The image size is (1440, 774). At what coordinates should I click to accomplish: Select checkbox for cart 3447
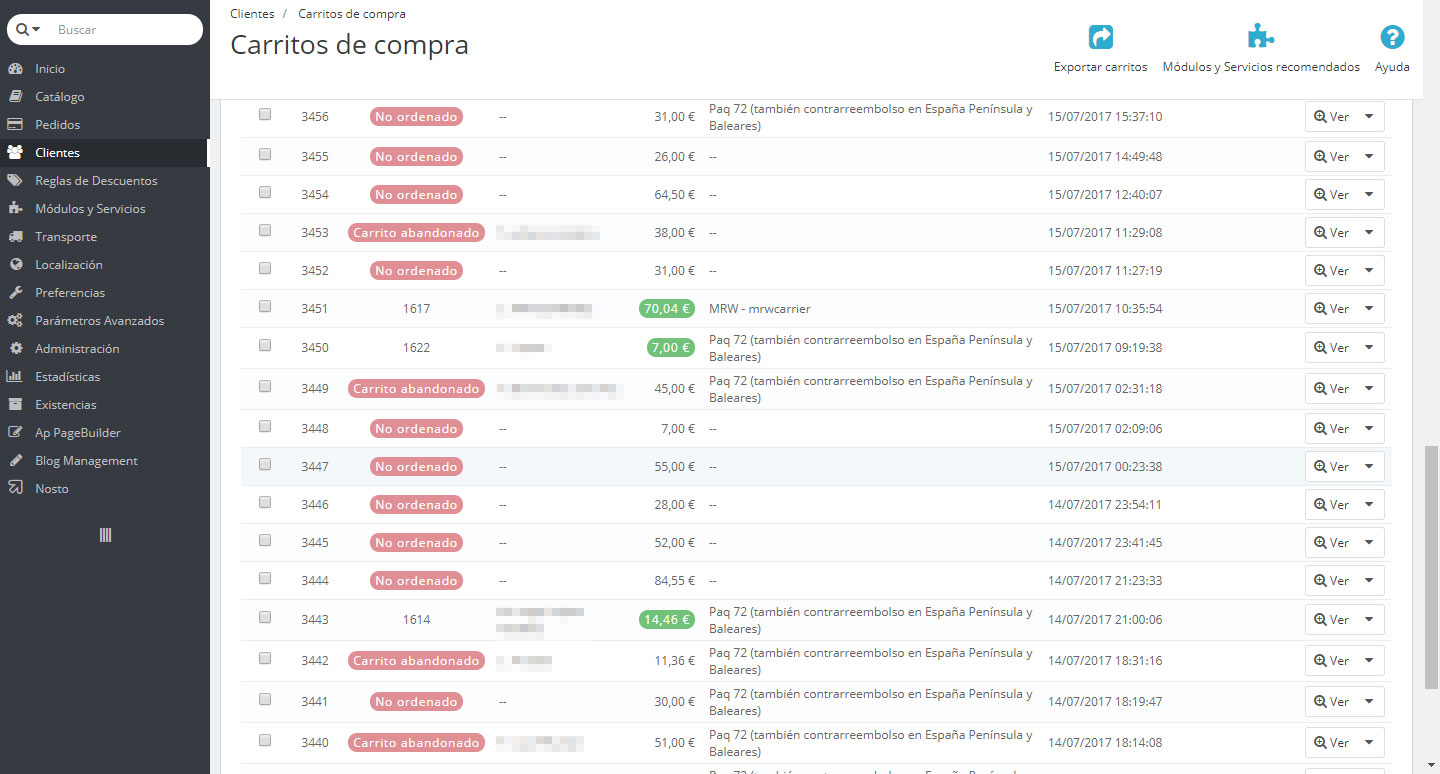point(265,464)
